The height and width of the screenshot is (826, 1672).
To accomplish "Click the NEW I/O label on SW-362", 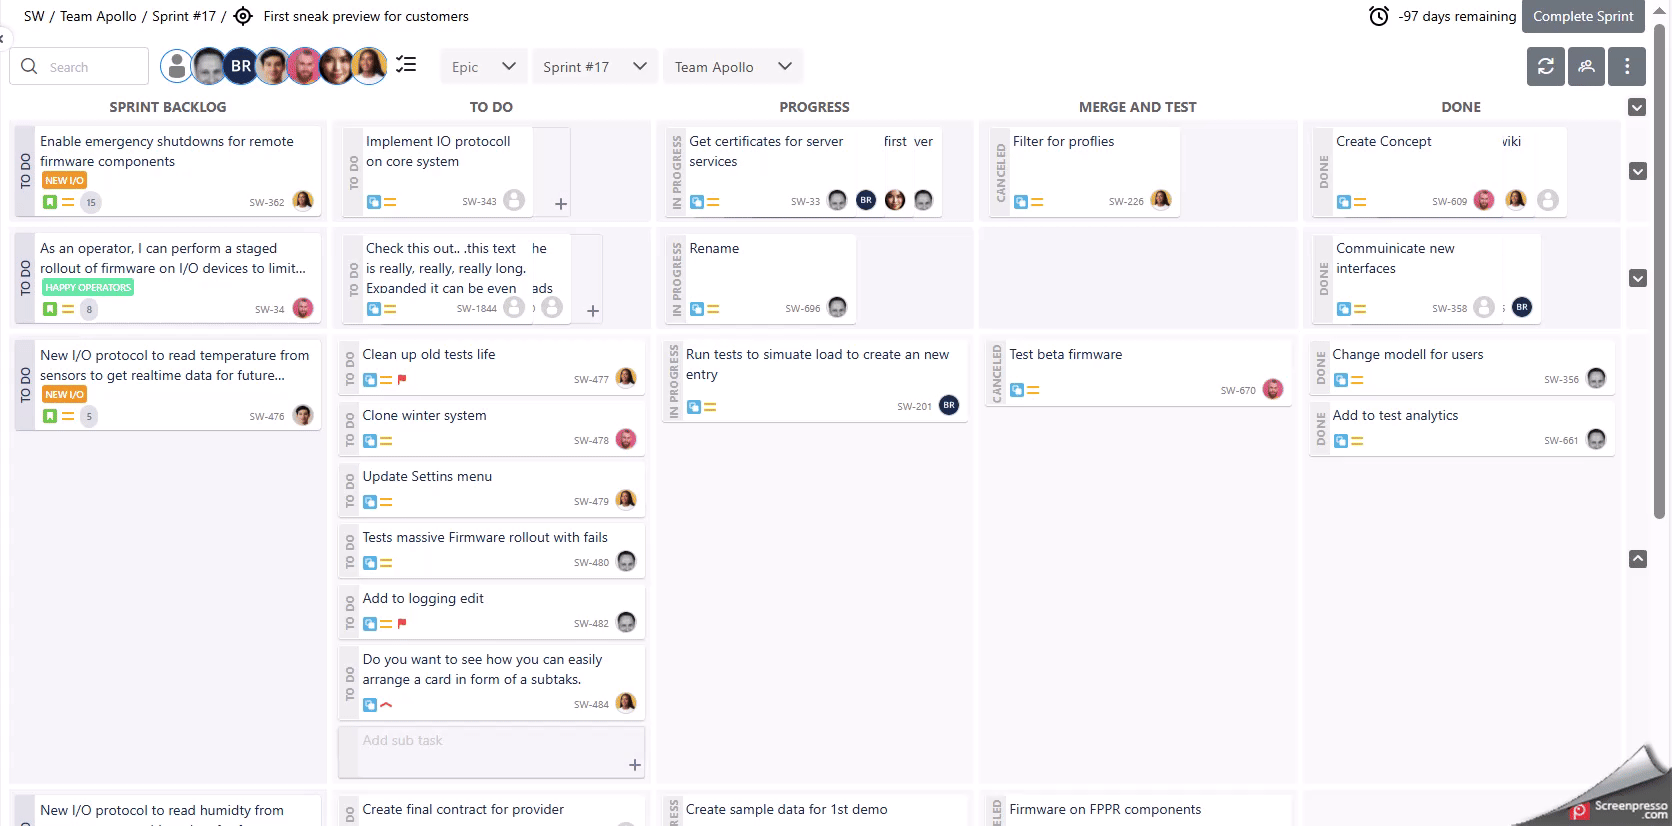I will [65, 180].
